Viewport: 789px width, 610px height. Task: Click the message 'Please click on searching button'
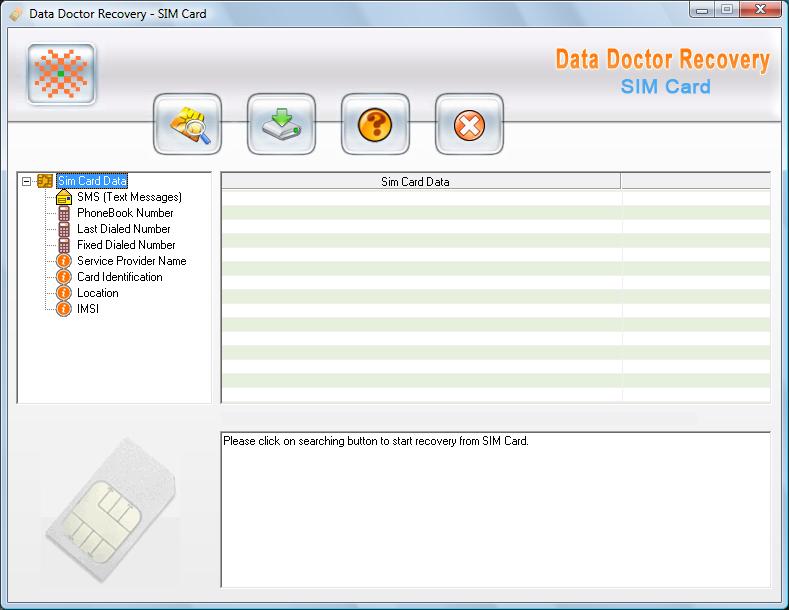(375, 441)
